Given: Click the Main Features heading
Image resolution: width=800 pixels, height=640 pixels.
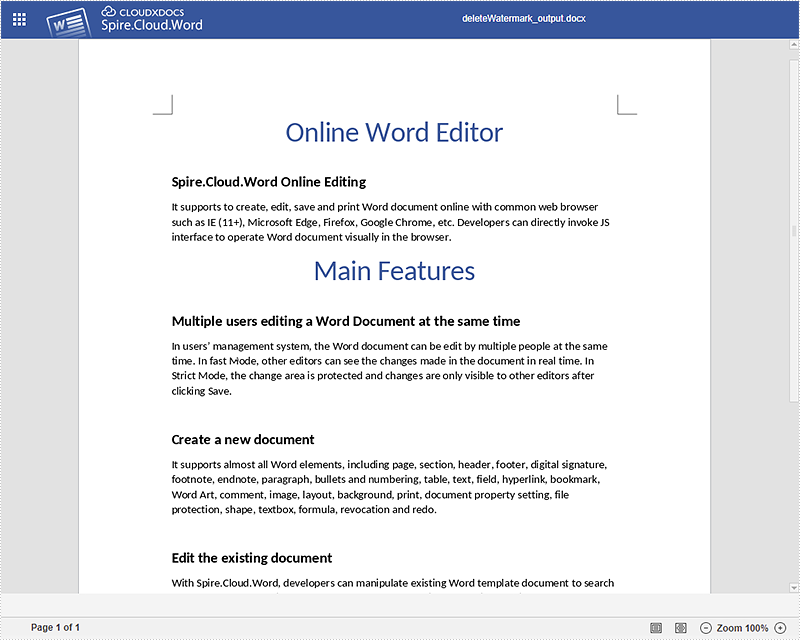Looking at the screenshot, I should [394, 271].
